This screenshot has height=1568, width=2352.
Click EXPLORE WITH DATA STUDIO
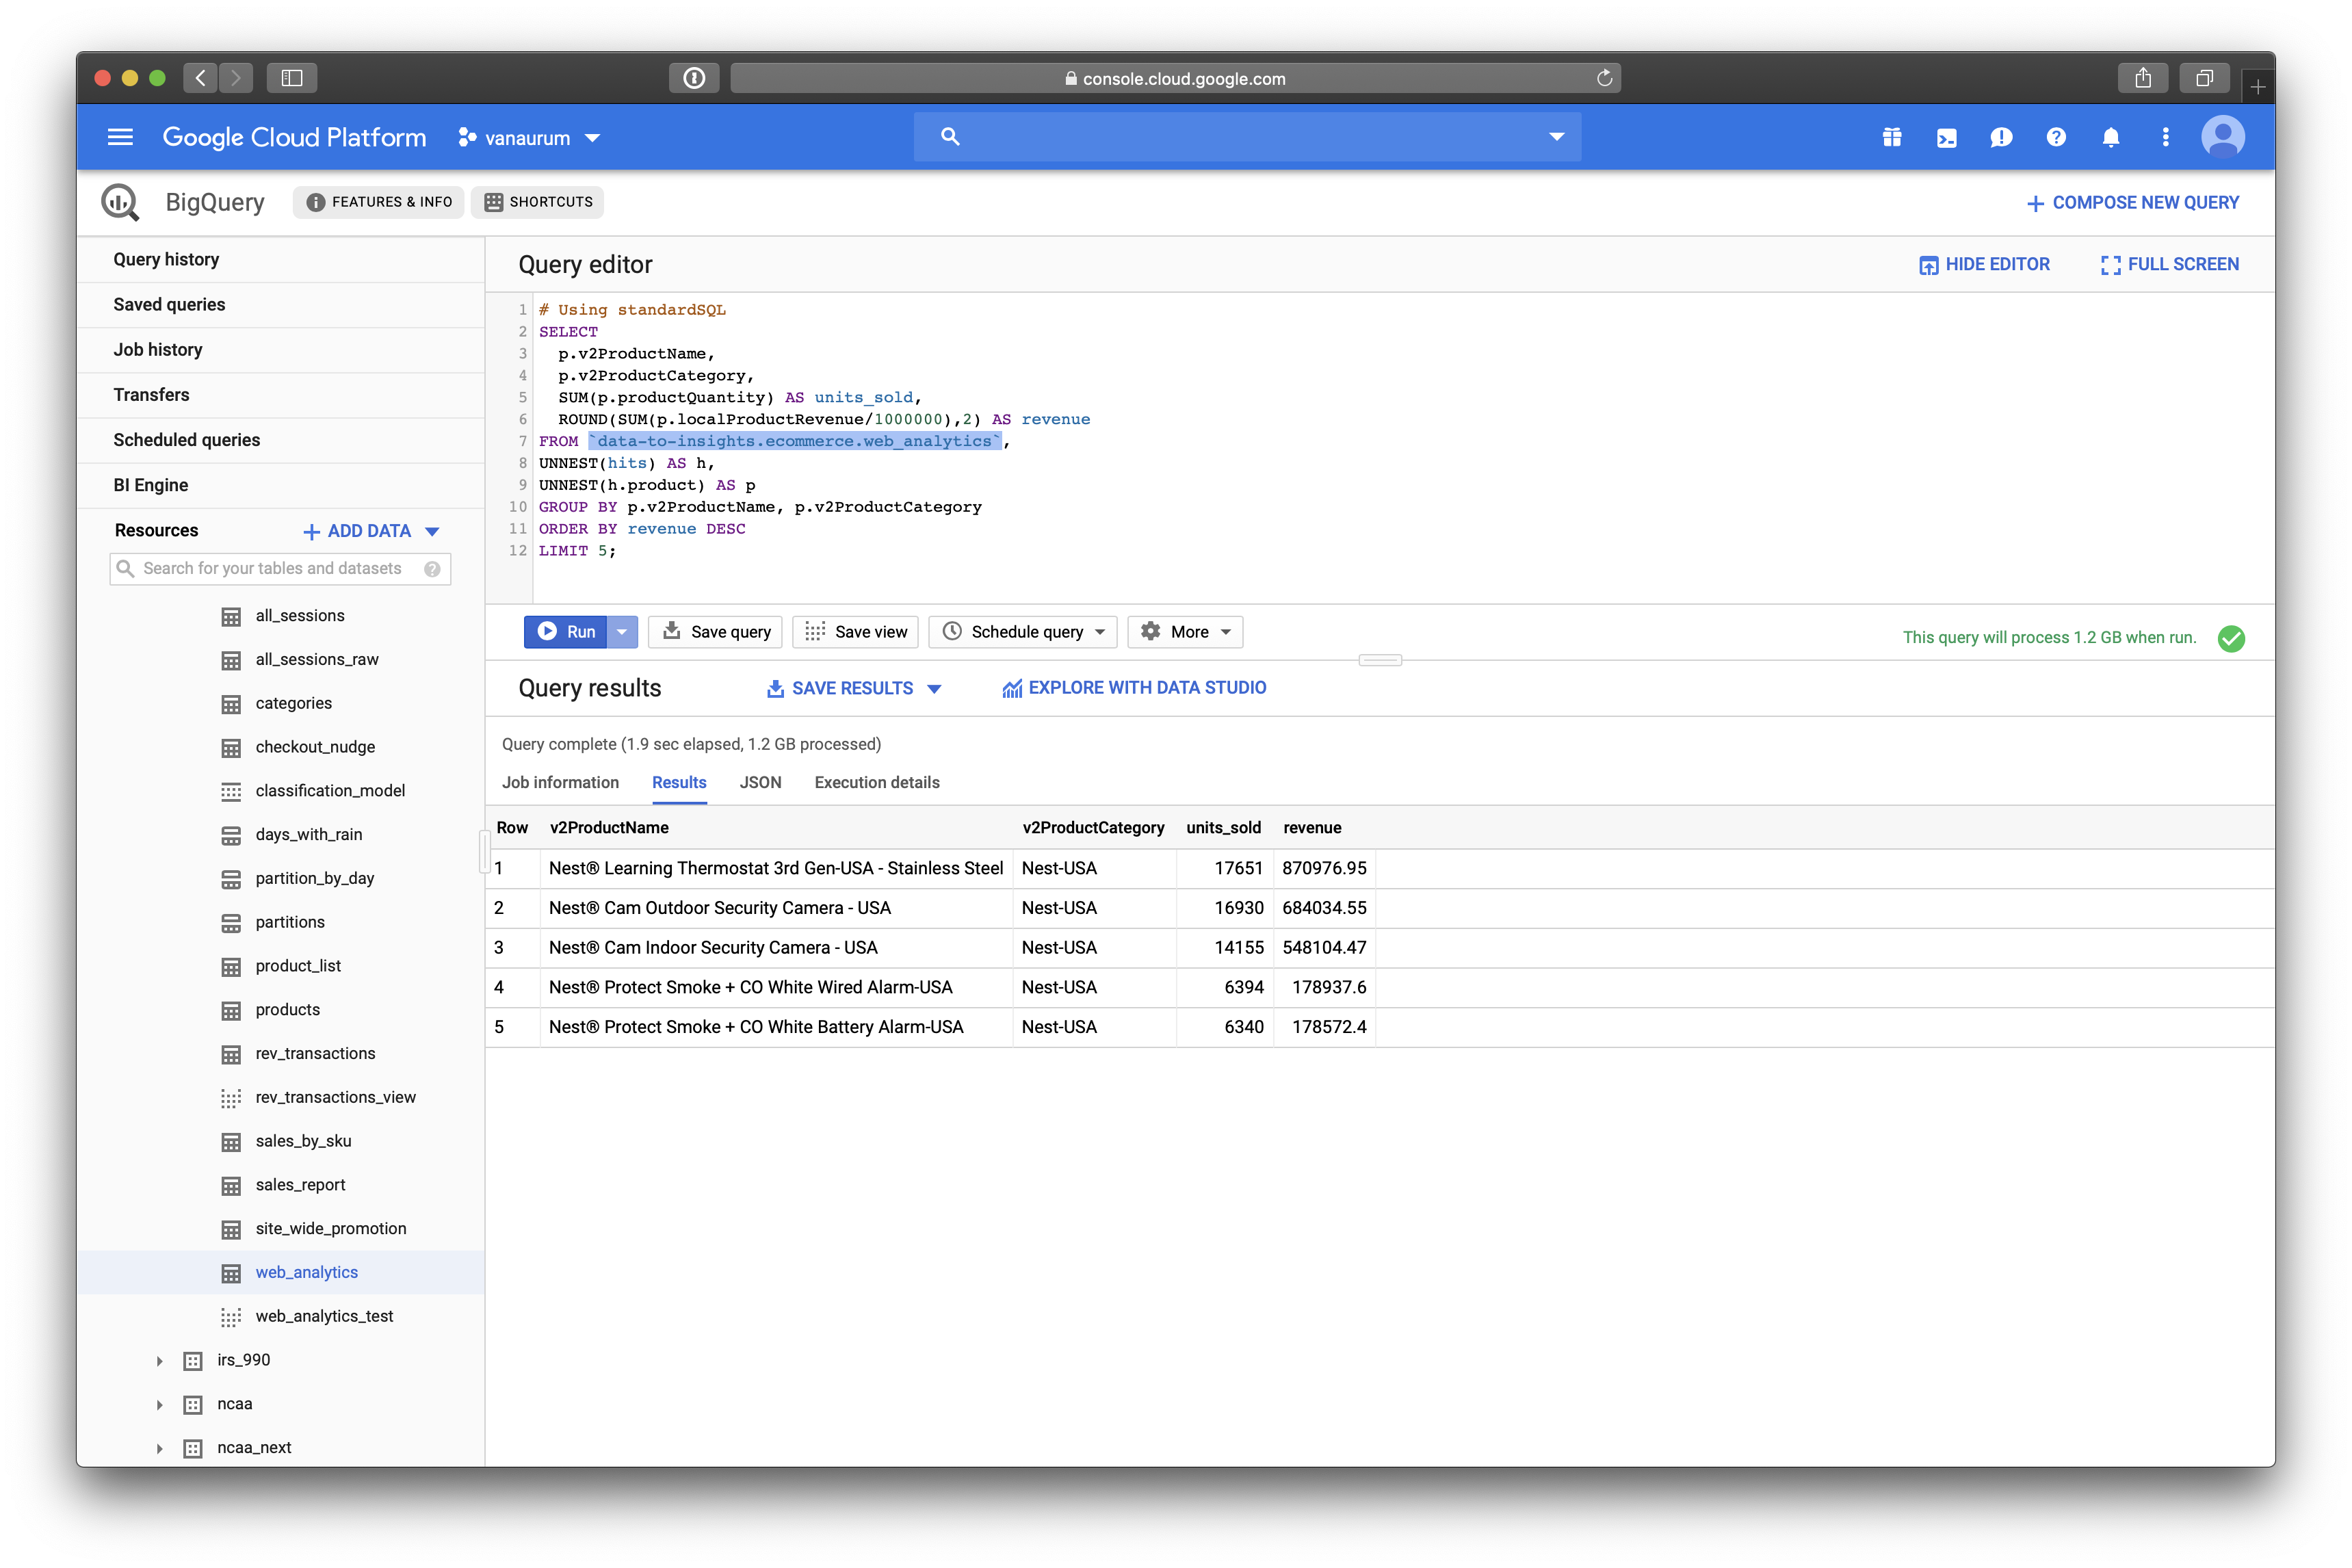pyautogui.click(x=1134, y=688)
